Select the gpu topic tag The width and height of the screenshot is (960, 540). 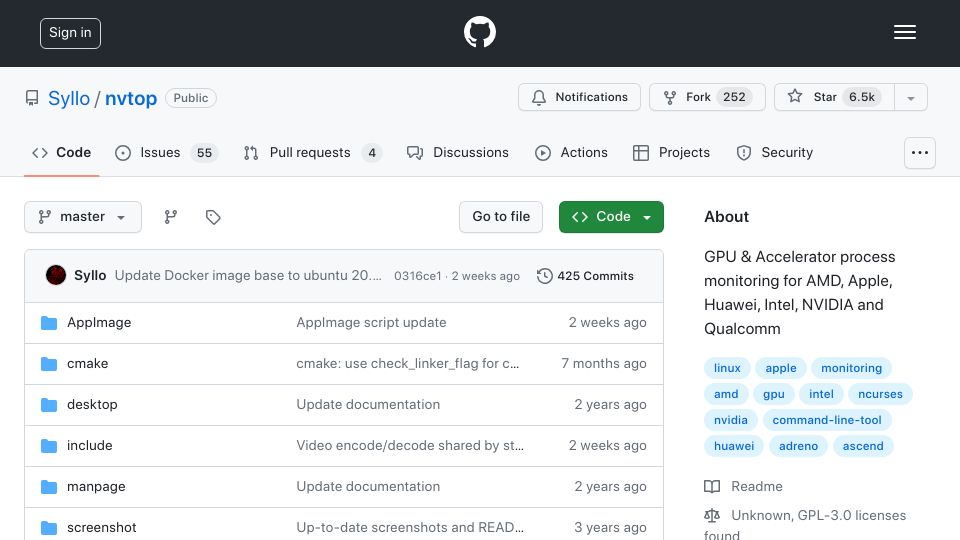click(x=774, y=394)
